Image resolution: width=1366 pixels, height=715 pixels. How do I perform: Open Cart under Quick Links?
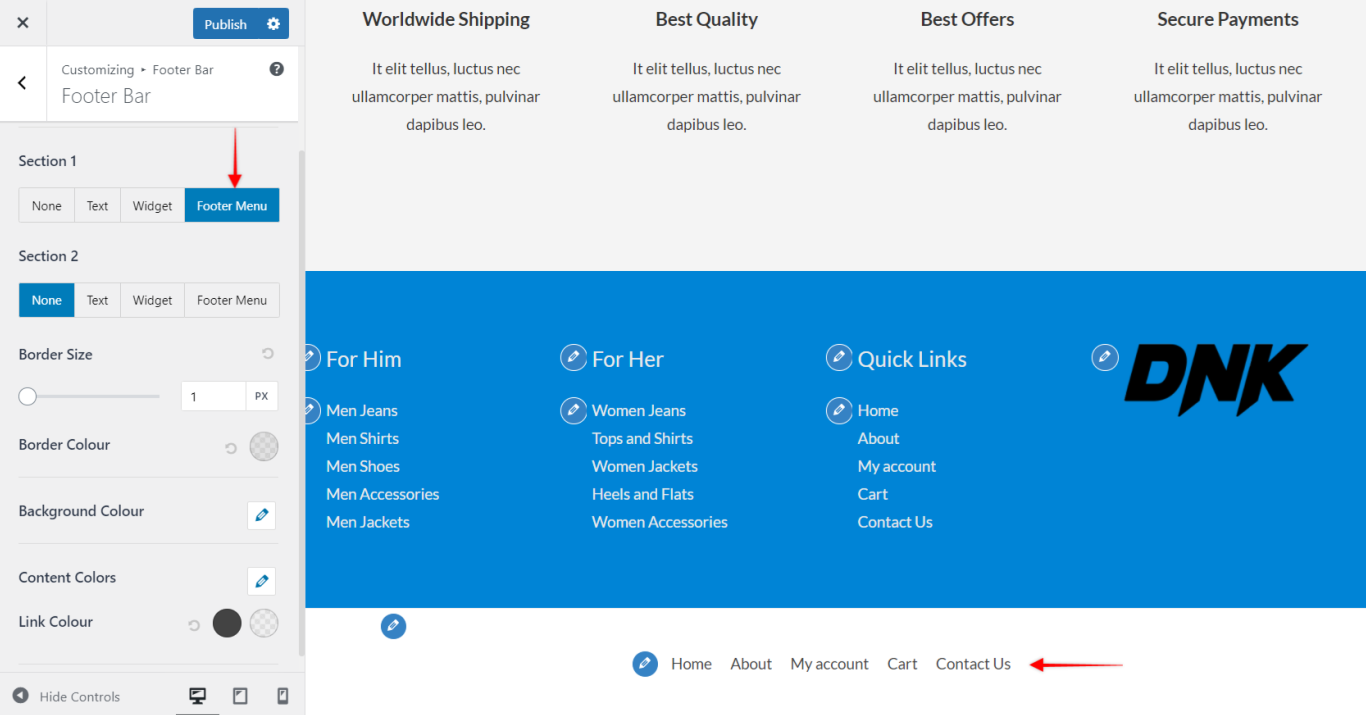[873, 494]
